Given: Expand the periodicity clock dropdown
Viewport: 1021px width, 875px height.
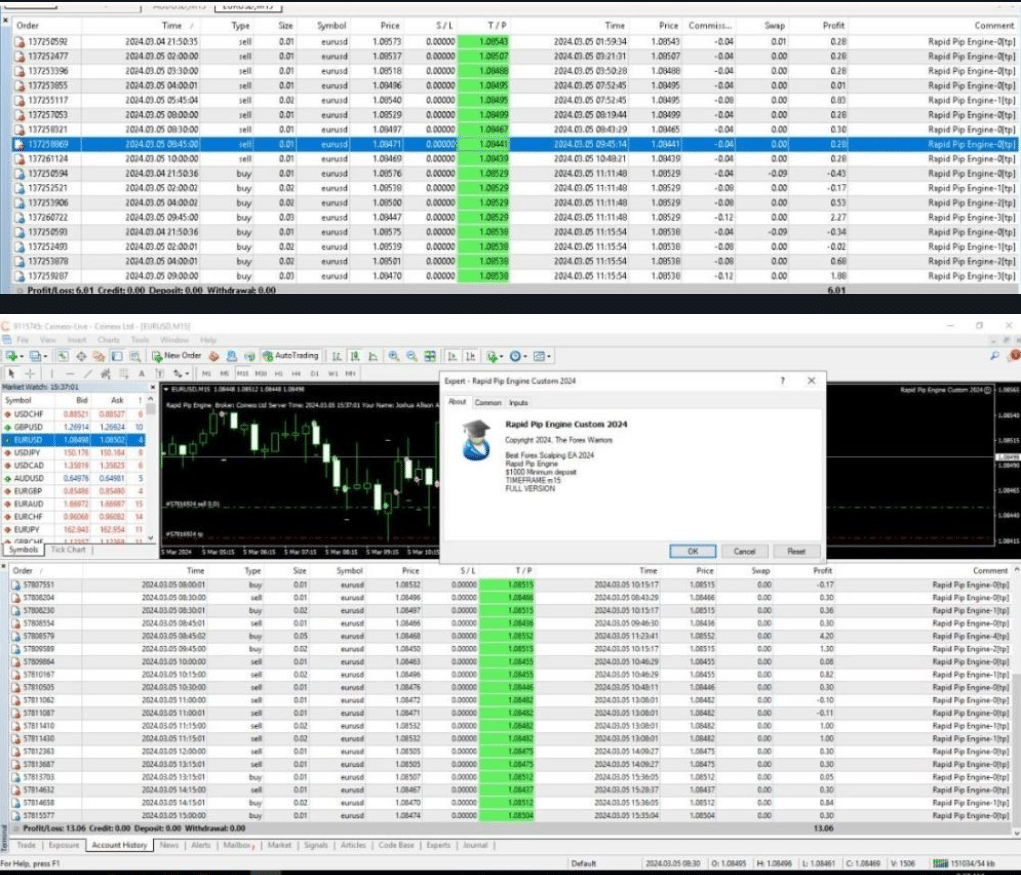Looking at the screenshot, I should pos(522,356).
